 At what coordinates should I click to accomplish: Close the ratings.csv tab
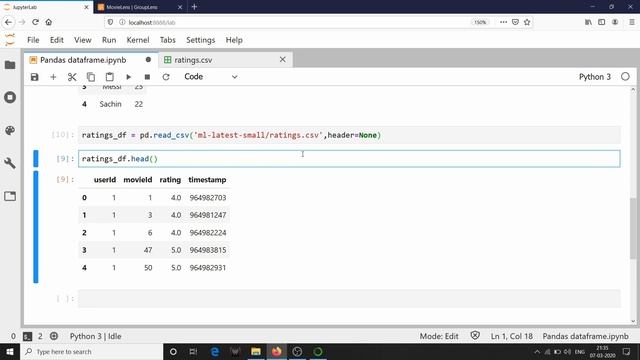[x=282, y=60]
